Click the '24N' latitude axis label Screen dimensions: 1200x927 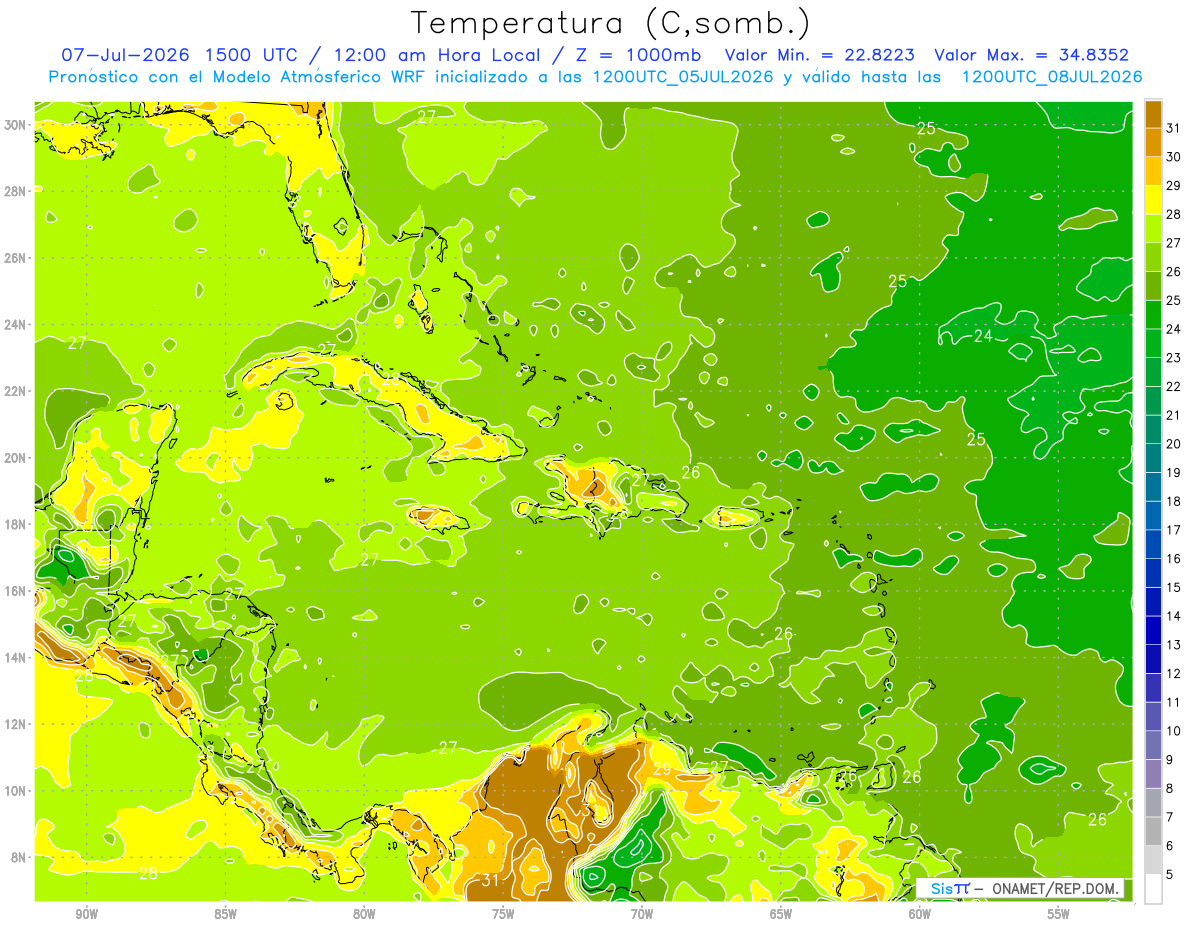click(x=16, y=325)
